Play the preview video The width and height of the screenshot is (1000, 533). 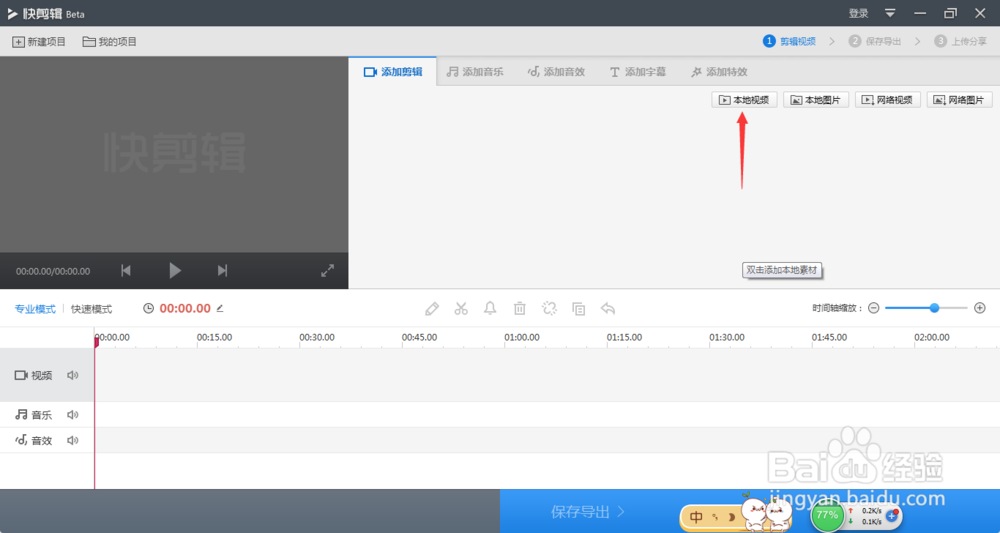(175, 271)
